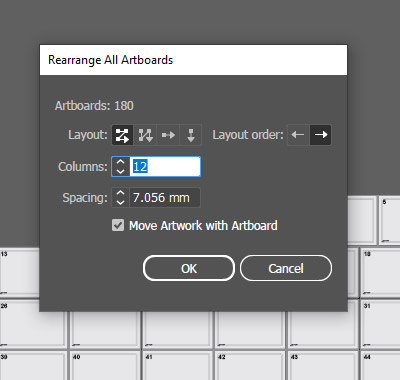Select artboard 40 on the canvas
This screenshot has height=380, width=400.
coord(105,366)
